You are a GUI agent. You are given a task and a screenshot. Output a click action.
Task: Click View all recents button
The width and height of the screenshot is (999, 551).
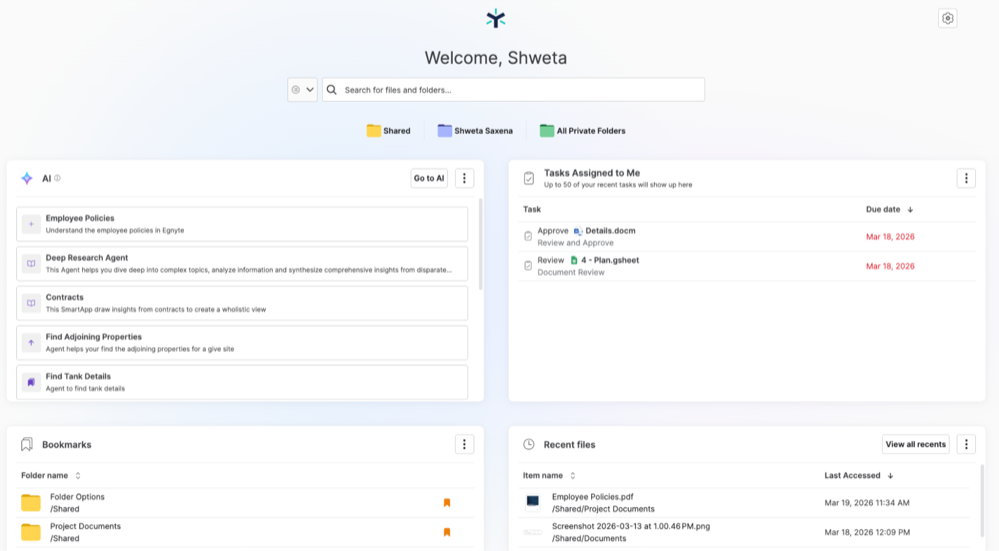(x=915, y=444)
